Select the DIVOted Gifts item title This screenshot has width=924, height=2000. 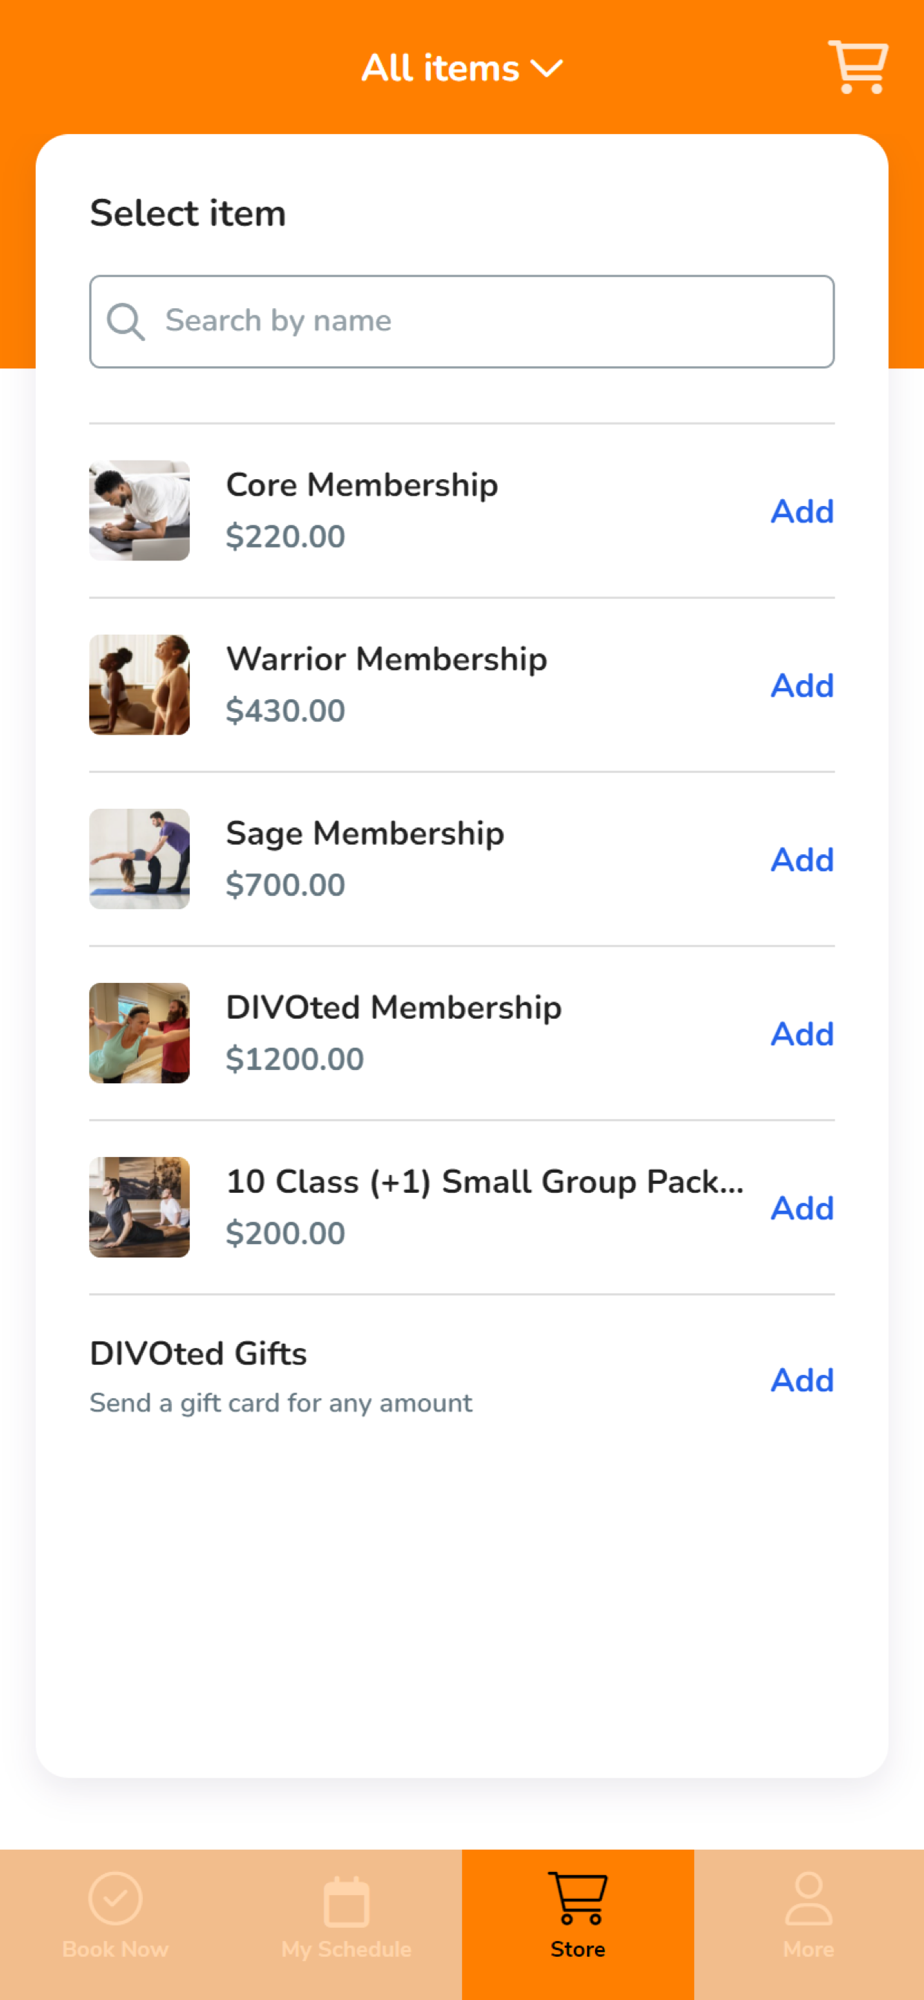(198, 1353)
